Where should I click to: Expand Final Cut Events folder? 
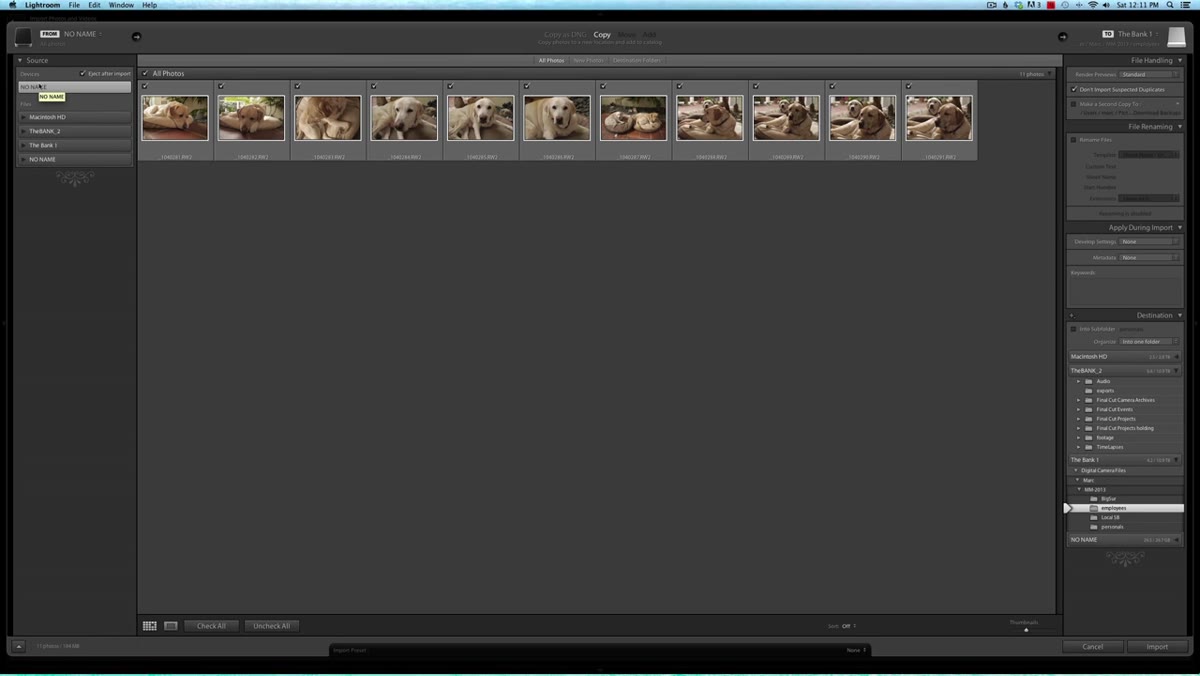1078,409
